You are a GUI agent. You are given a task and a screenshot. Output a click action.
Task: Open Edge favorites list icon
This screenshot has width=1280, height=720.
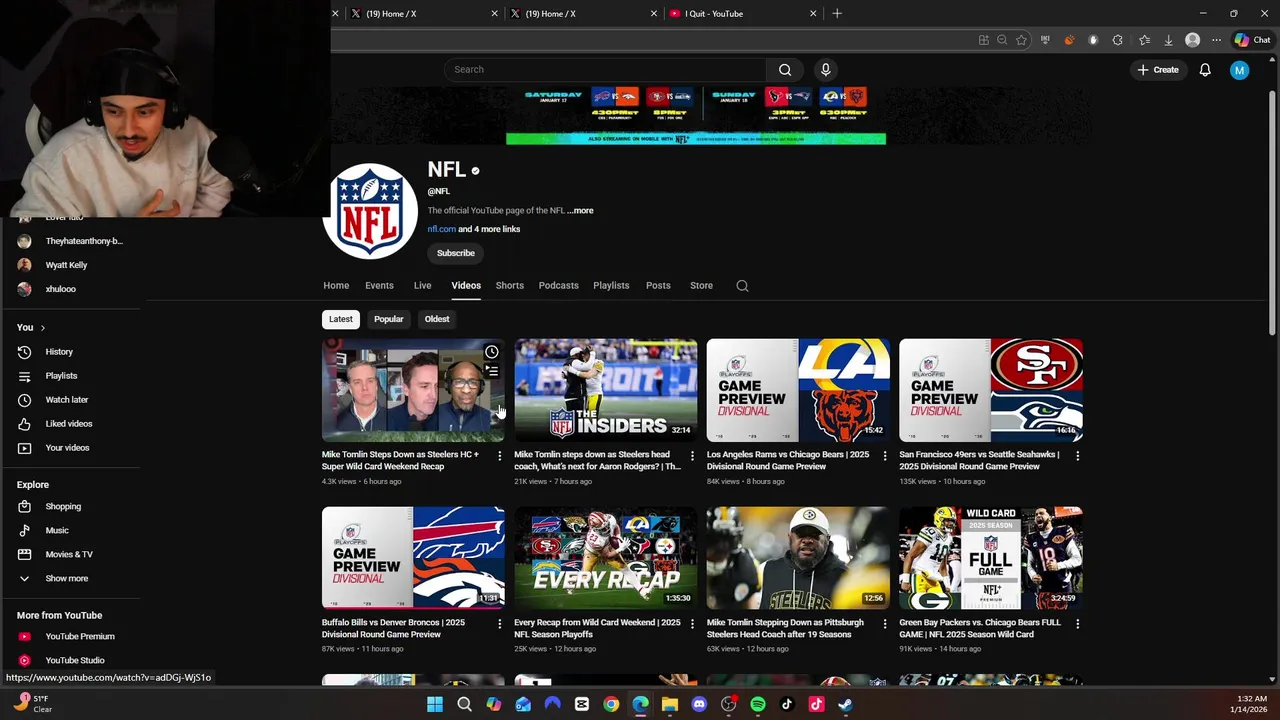pyautogui.click(x=1143, y=40)
